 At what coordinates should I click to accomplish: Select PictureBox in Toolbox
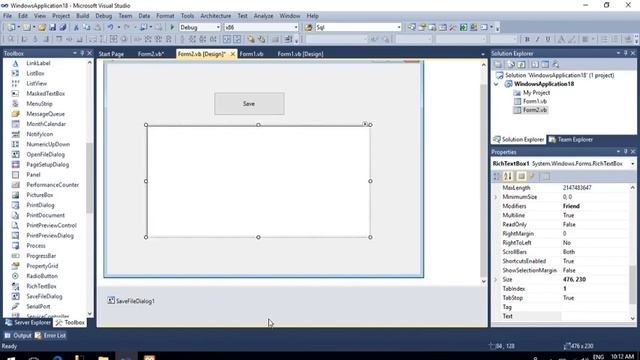click(x=40, y=195)
